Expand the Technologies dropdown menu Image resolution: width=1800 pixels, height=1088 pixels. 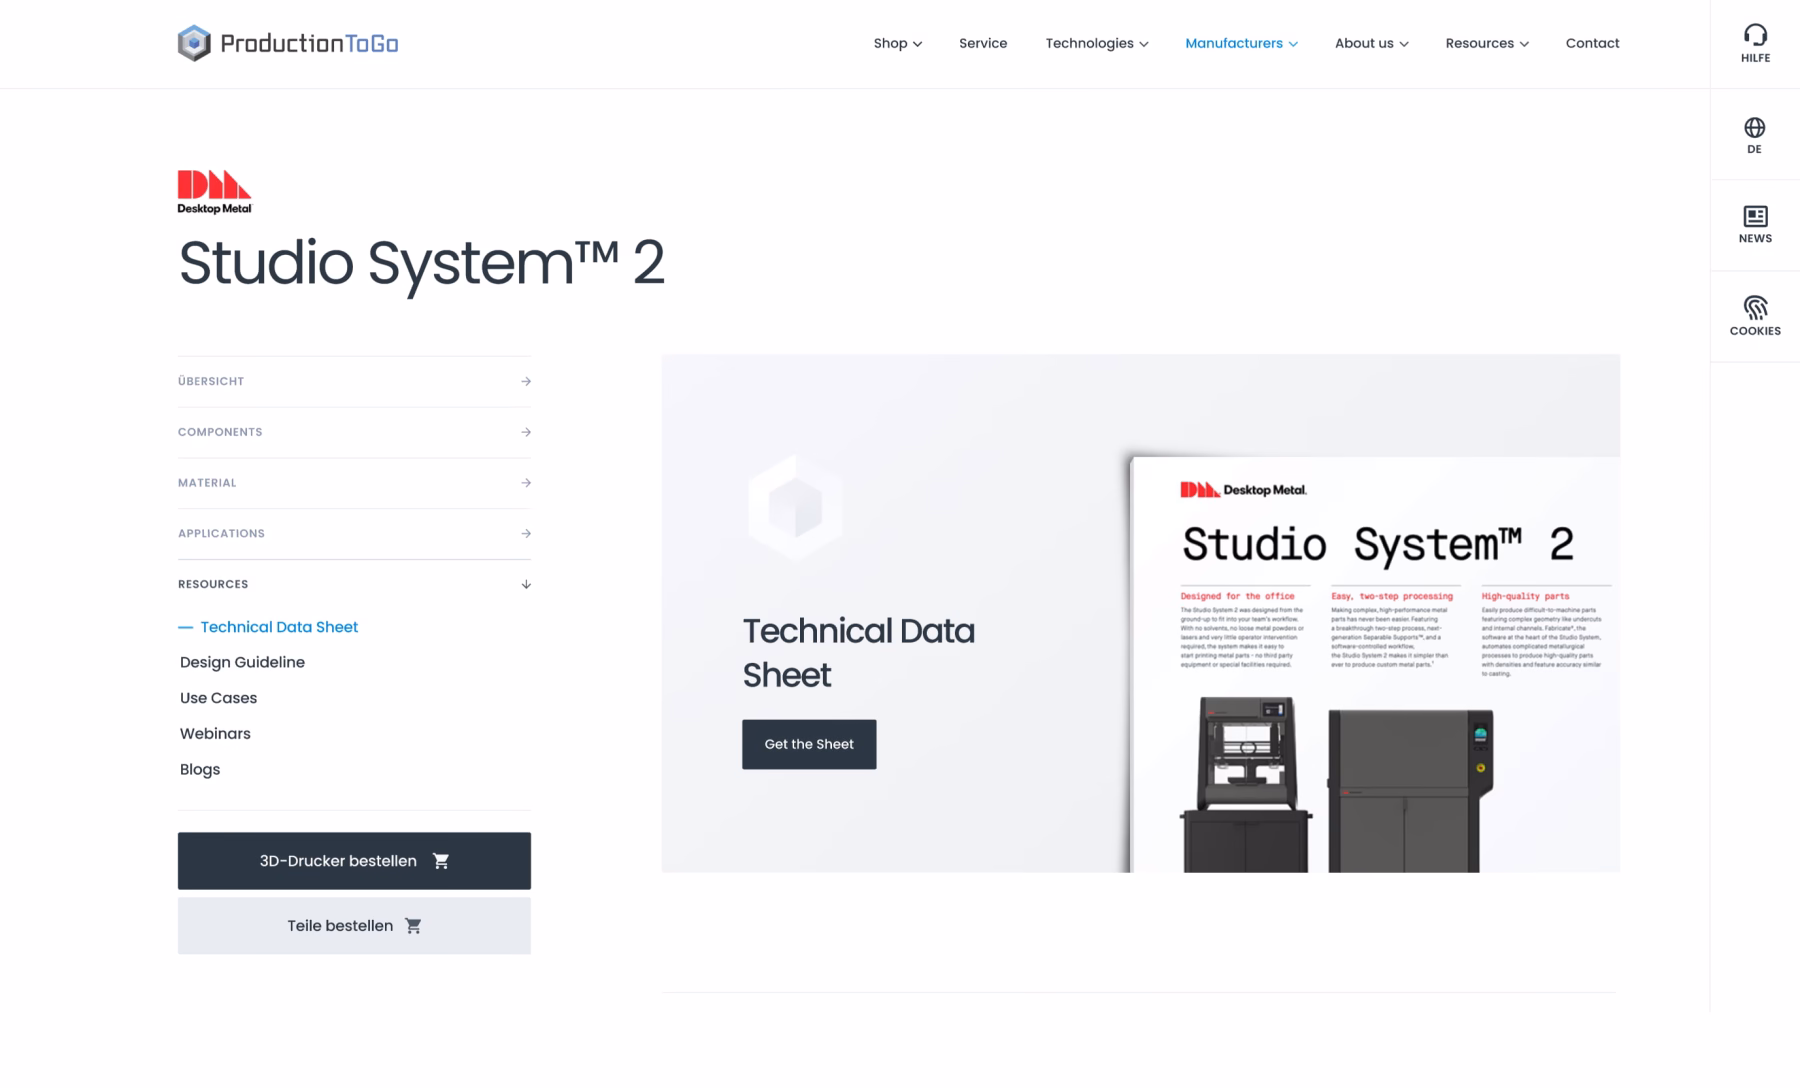(x=1096, y=43)
